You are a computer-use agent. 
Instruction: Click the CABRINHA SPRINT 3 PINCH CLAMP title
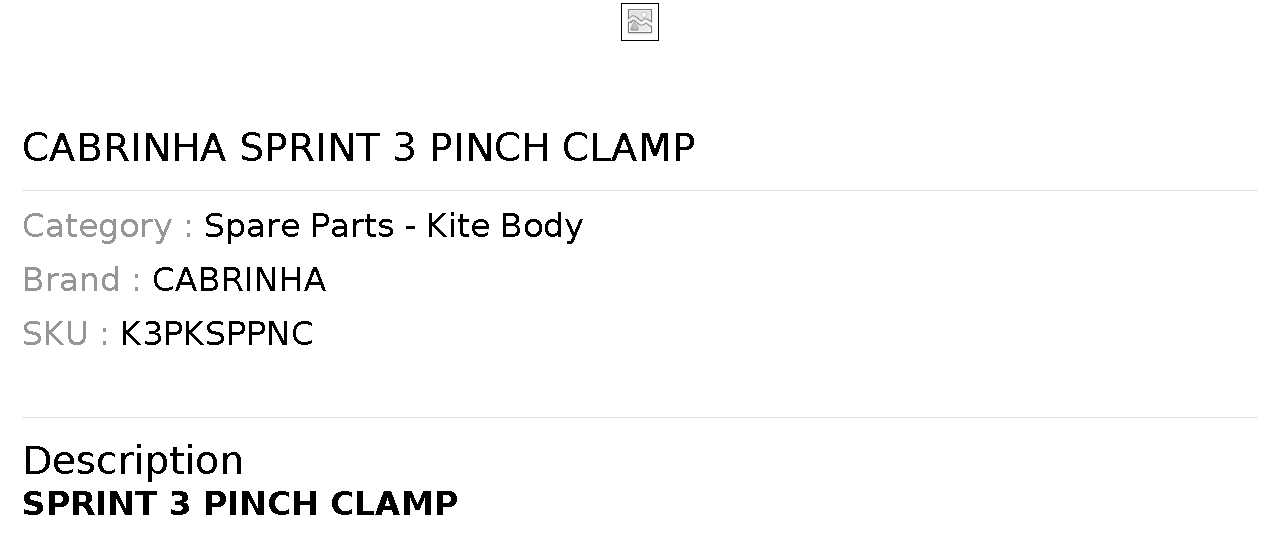tap(358, 148)
